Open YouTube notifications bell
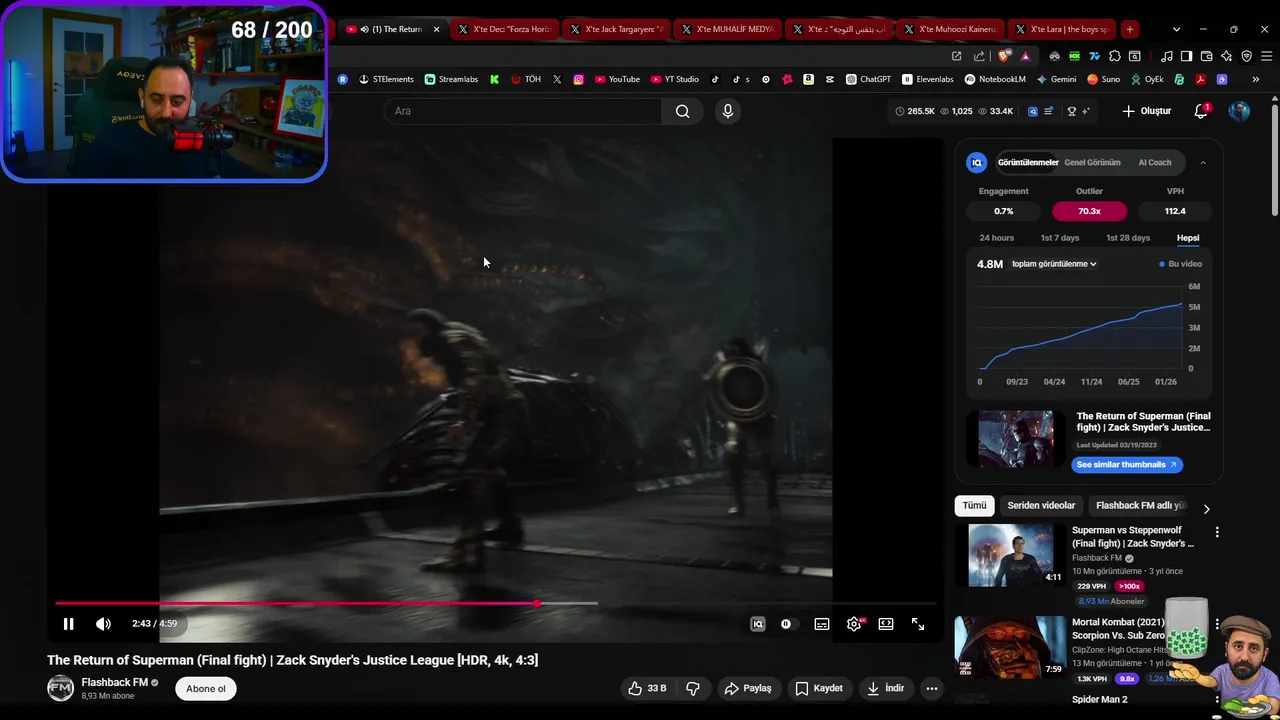 [x=1201, y=111]
